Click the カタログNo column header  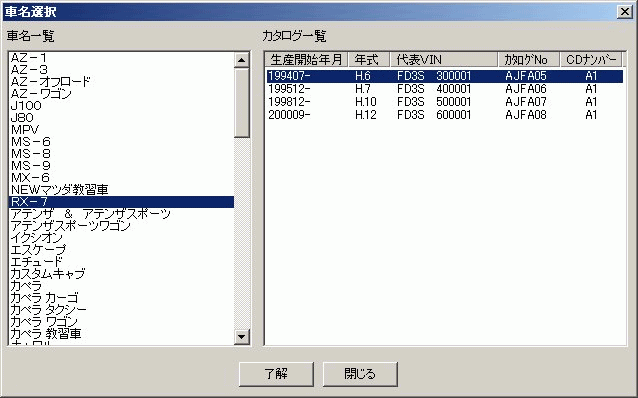pyautogui.click(x=529, y=60)
